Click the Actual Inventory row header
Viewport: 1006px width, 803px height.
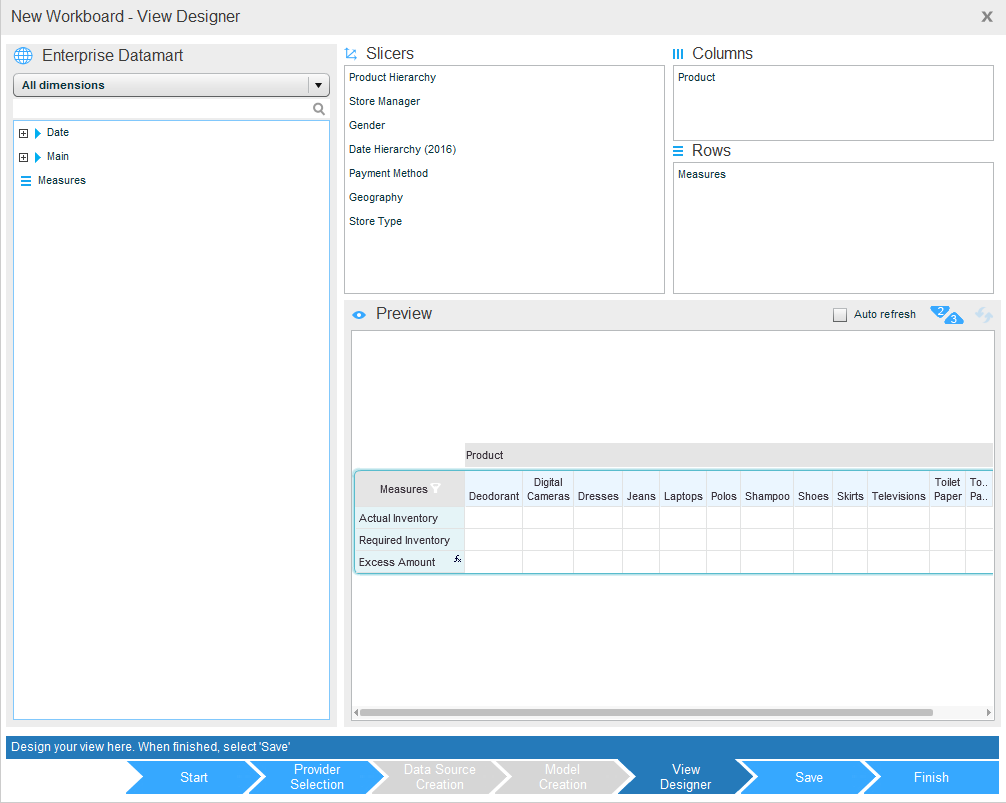pyautogui.click(x=410, y=518)
